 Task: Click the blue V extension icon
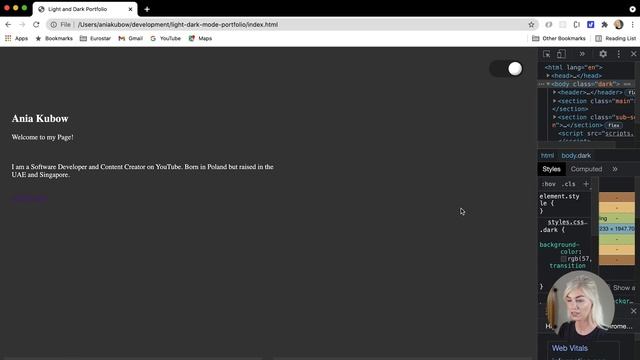click(x=591, y=24)
